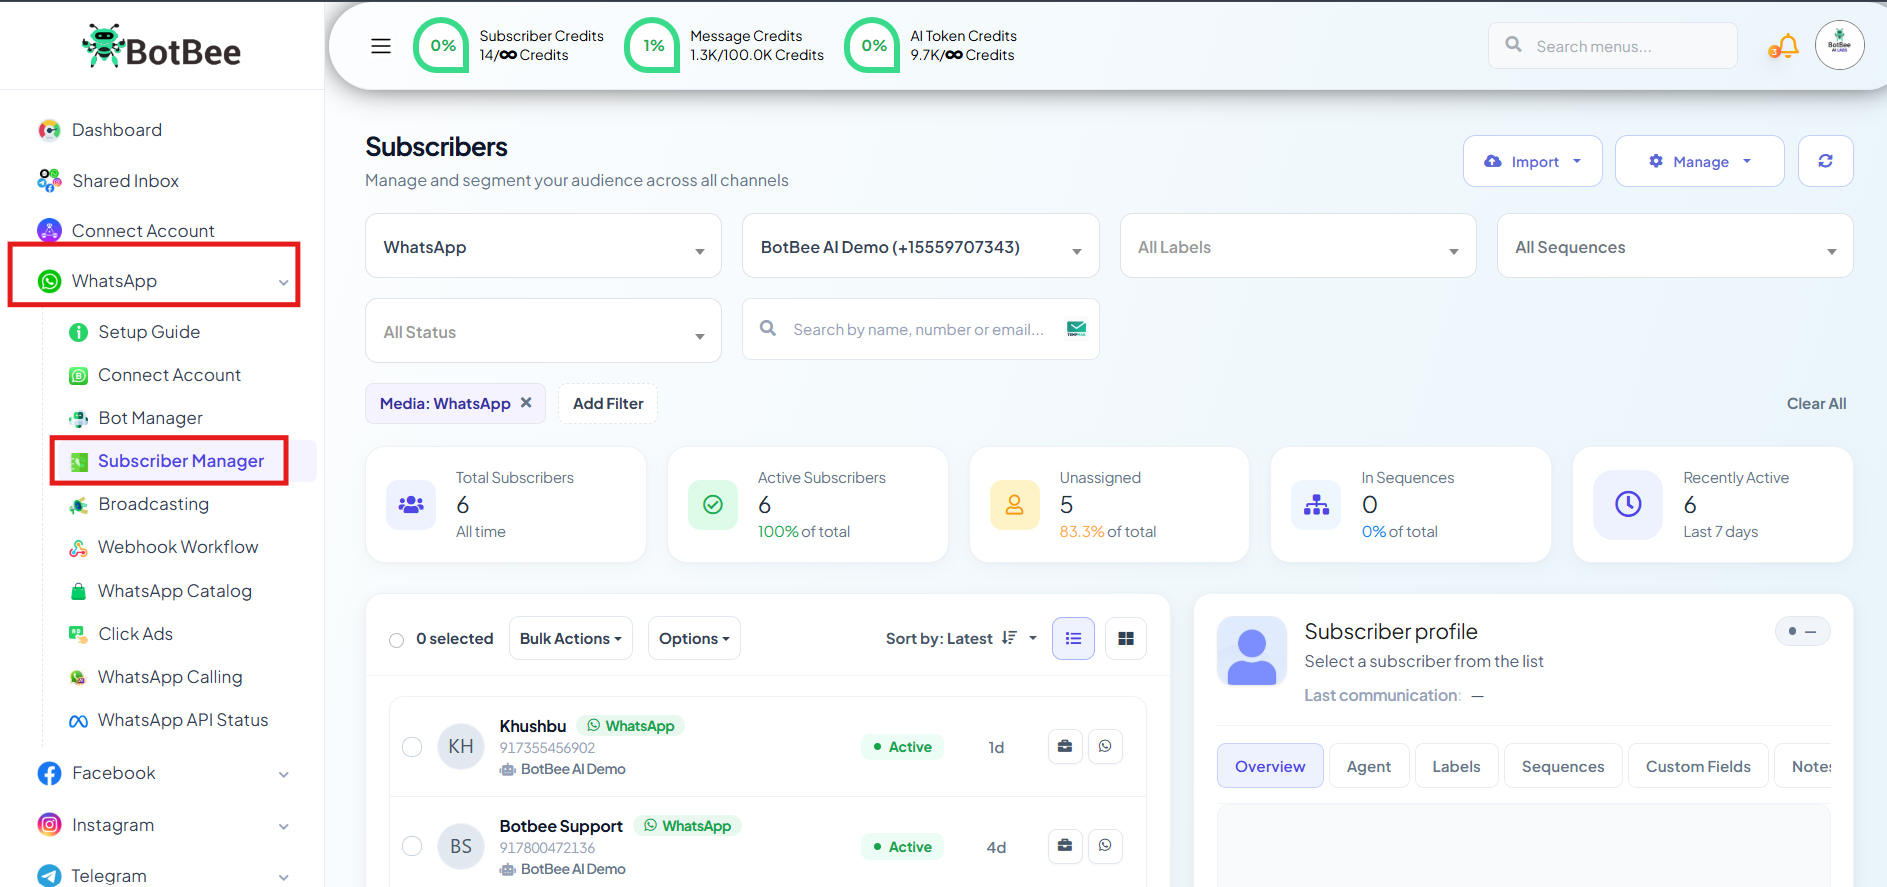Open the BotBee AI Demo account dropdown
Viewport: 1887px width, 887px height.
[x=920, y=246]
